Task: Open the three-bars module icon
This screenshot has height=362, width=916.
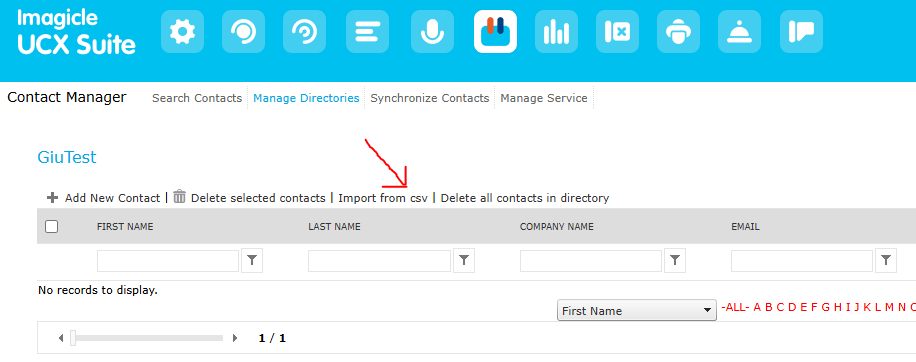Action: [367, 32]
